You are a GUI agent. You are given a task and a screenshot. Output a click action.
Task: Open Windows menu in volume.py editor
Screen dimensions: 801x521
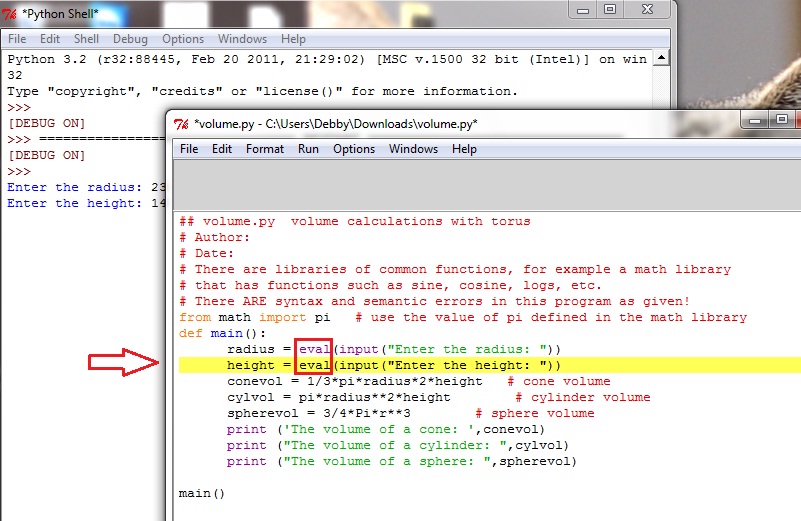click(x=413, y=149)
